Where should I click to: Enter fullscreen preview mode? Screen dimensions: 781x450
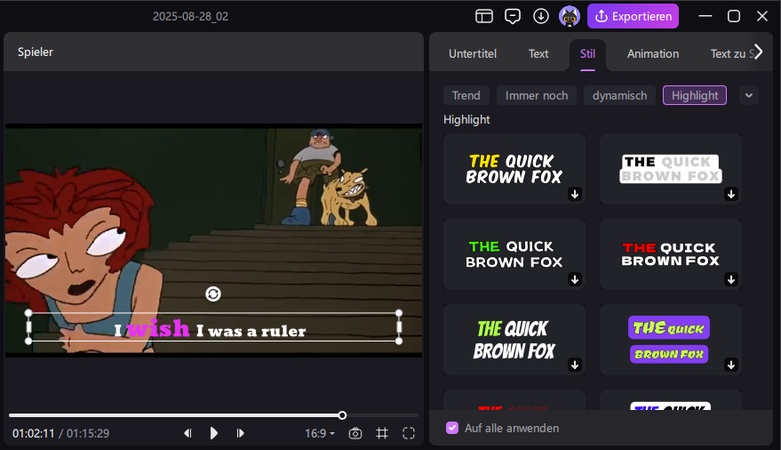[408, 433]
